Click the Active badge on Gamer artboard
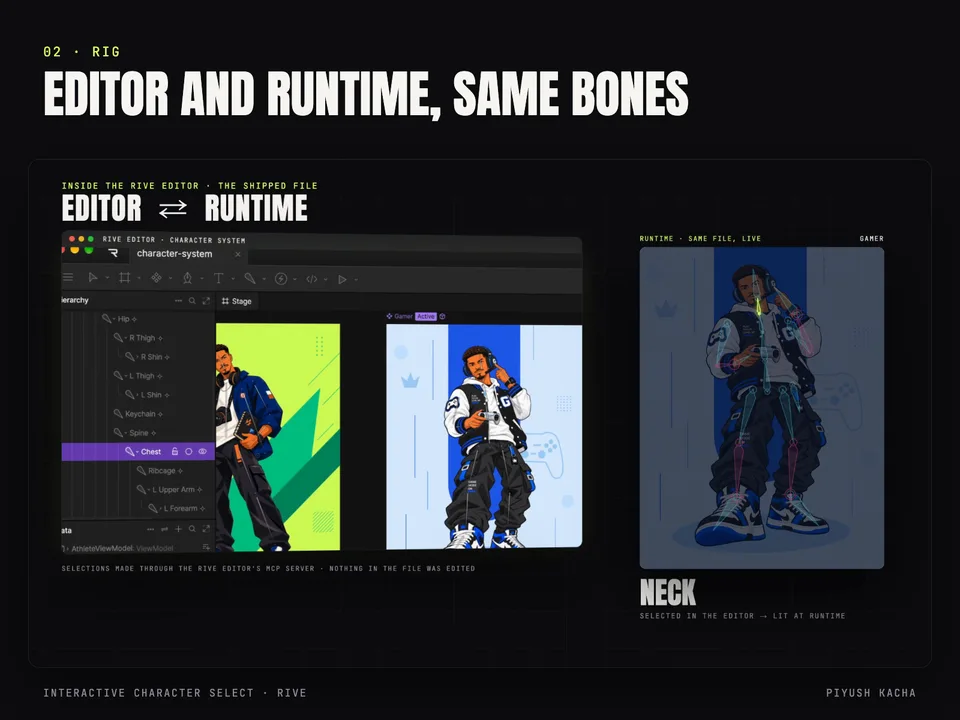Screen dimensions: 960x720 click(x=426, y=317)
